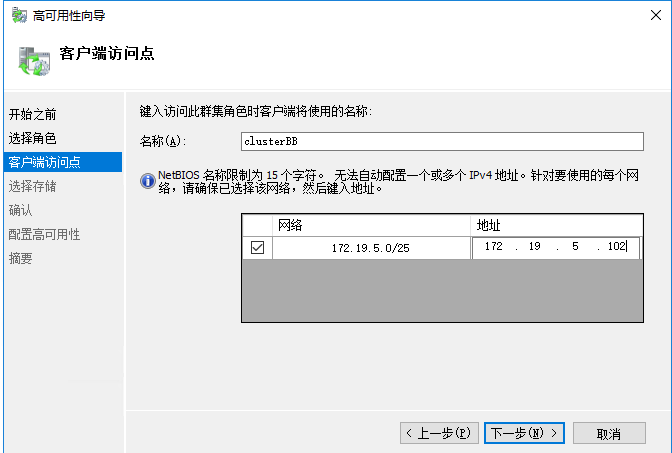
Task: Uncheck the 172.19.5.0/25 network checkbox
Action: 257,247
